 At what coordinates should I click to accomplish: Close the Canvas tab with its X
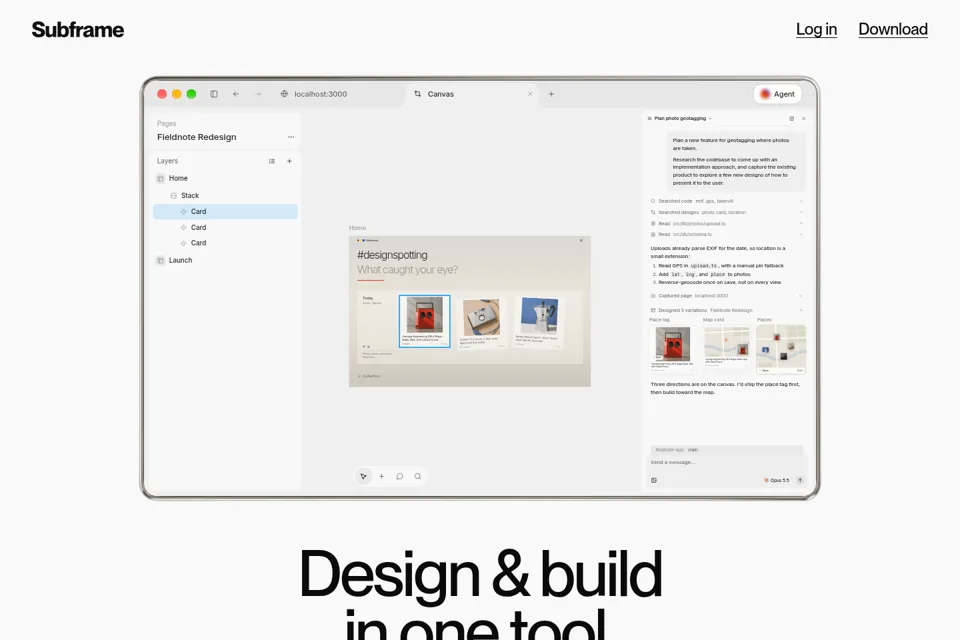click(x=530, y=94)
